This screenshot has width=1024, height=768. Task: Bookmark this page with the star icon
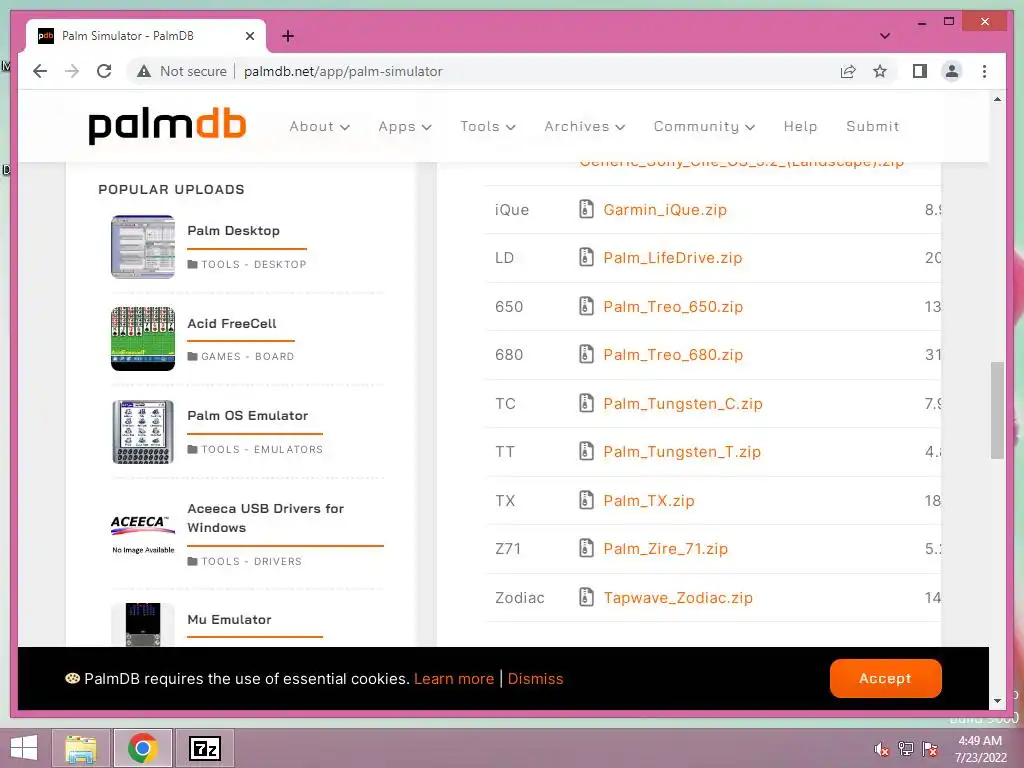tap(880, 71)
